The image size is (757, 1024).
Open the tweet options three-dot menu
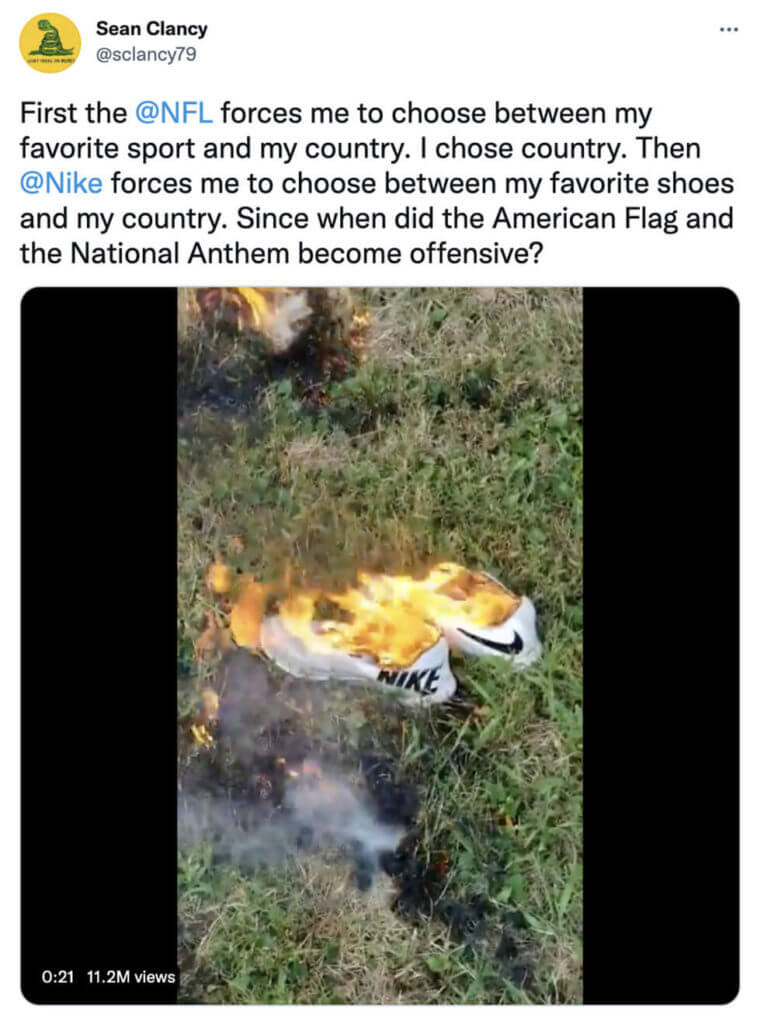tap(729, 30)
